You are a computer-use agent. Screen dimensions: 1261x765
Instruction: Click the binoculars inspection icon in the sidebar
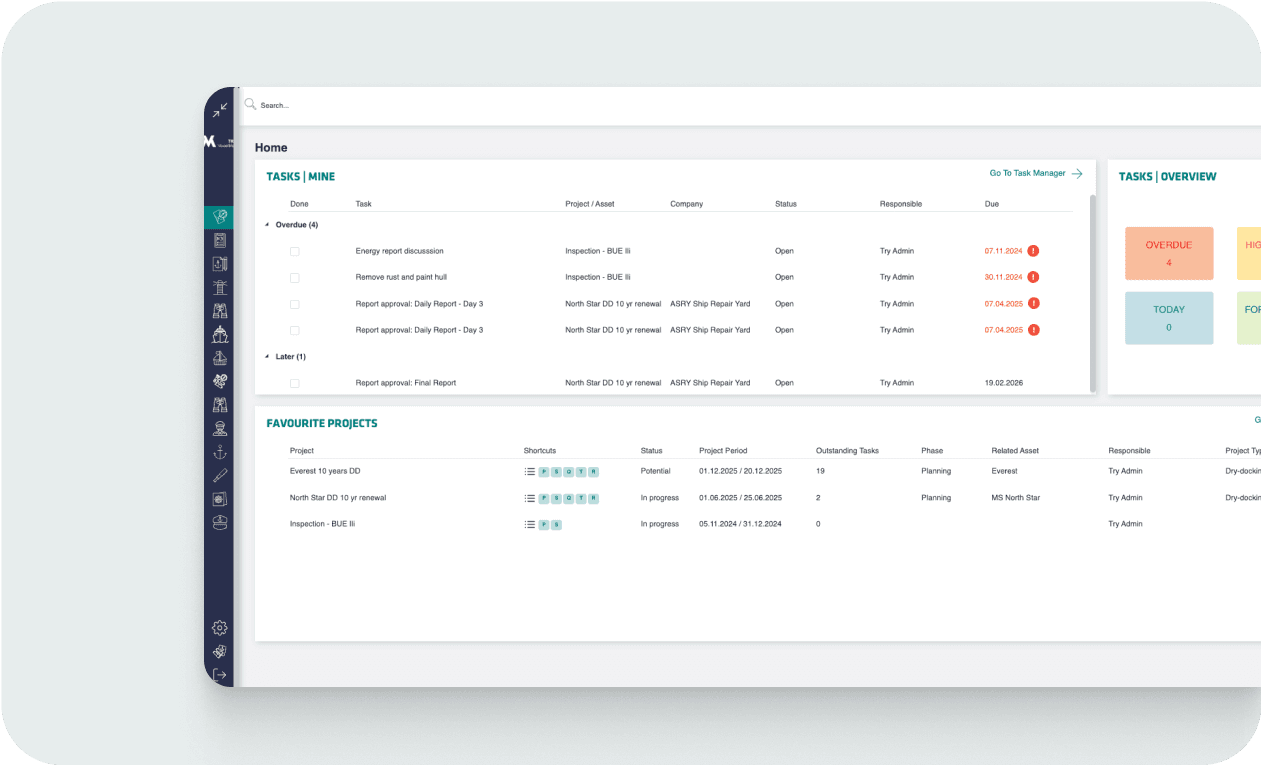(219, 310)
